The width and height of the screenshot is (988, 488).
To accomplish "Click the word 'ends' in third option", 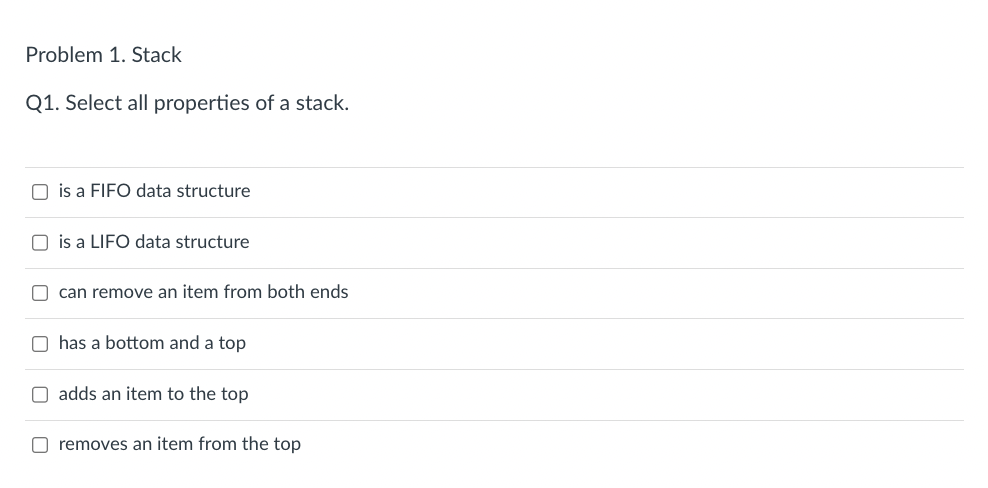I will point(329,292).
